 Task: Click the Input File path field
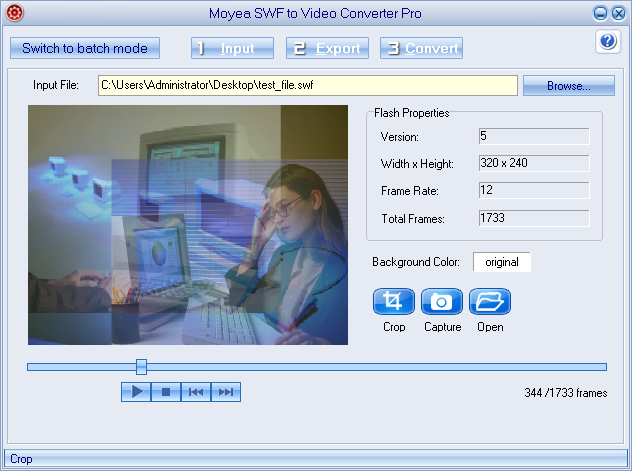click(307, 86)
